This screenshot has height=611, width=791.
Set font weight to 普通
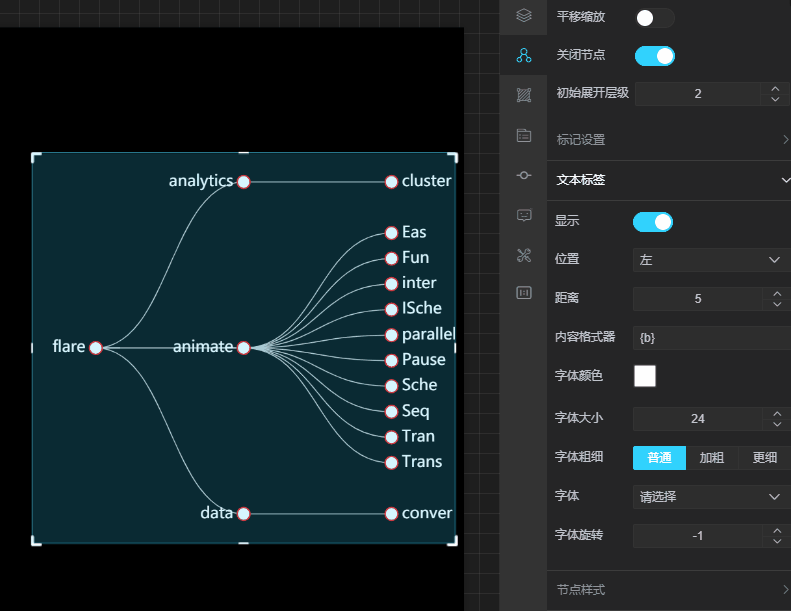(x=659, y=458)
